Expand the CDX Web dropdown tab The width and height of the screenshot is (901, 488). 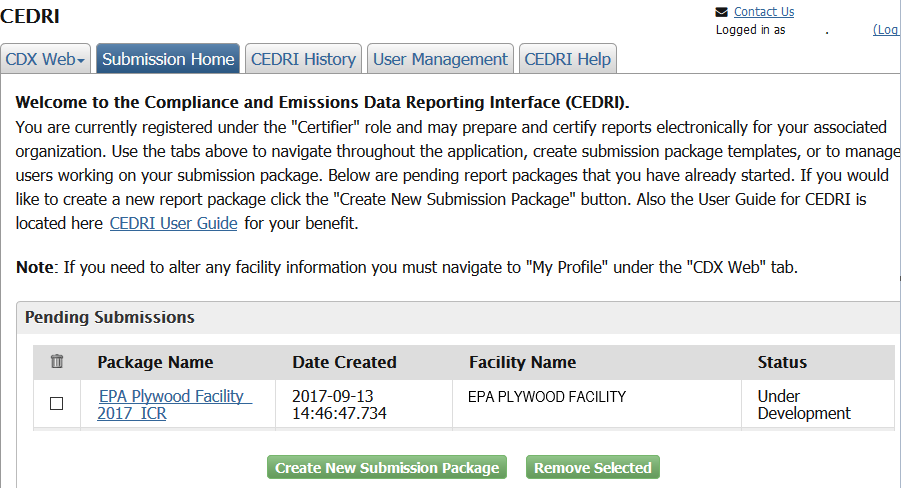[x=47, y=59]
